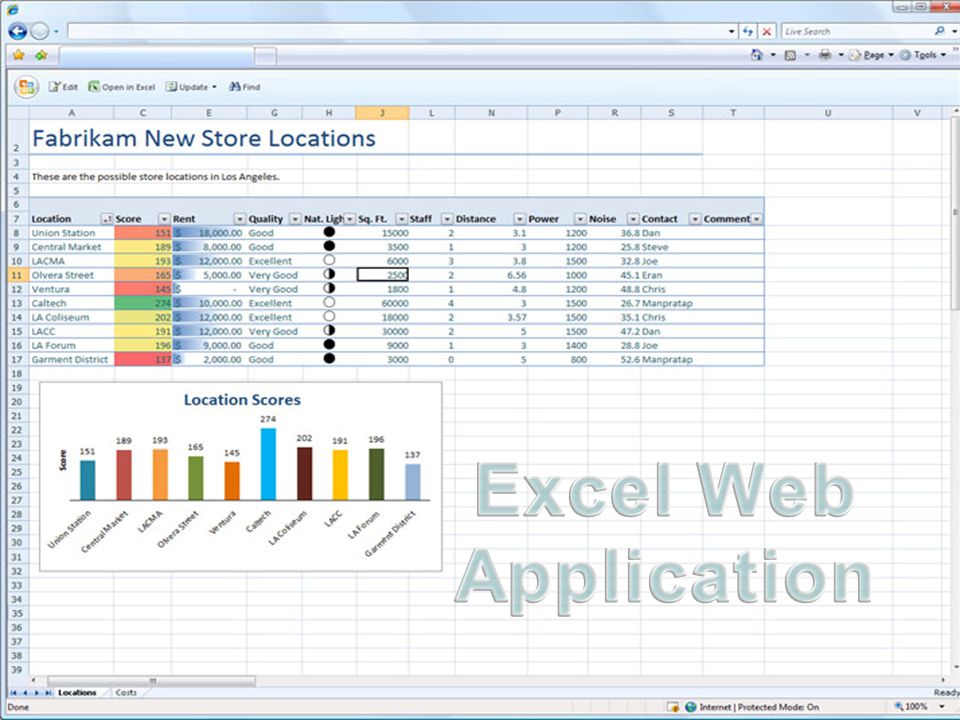This screenshot has width=960, height=720.
Task: Open the Location column filter dropdown
Action: coord(107,219)
